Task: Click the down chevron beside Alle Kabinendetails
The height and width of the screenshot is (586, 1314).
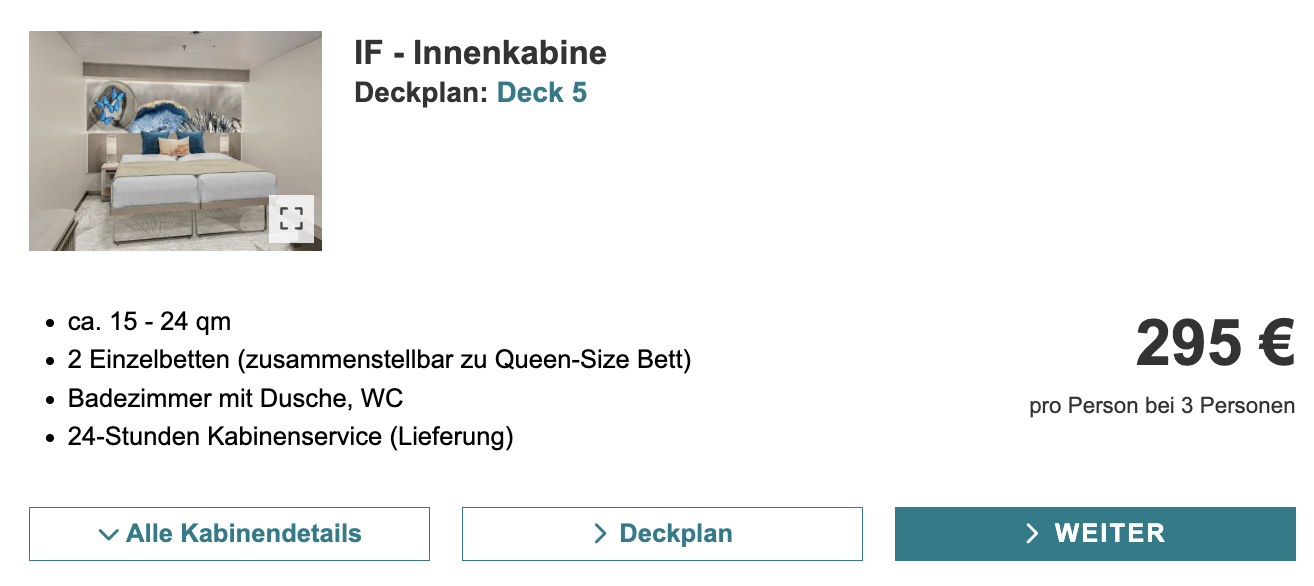Action: [109, 534]
